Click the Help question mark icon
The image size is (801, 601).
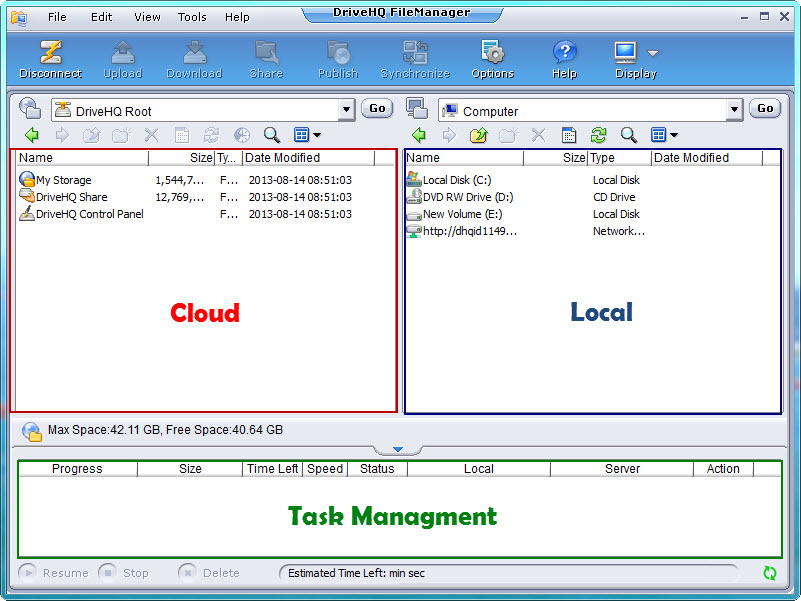[x=564, y=53]
